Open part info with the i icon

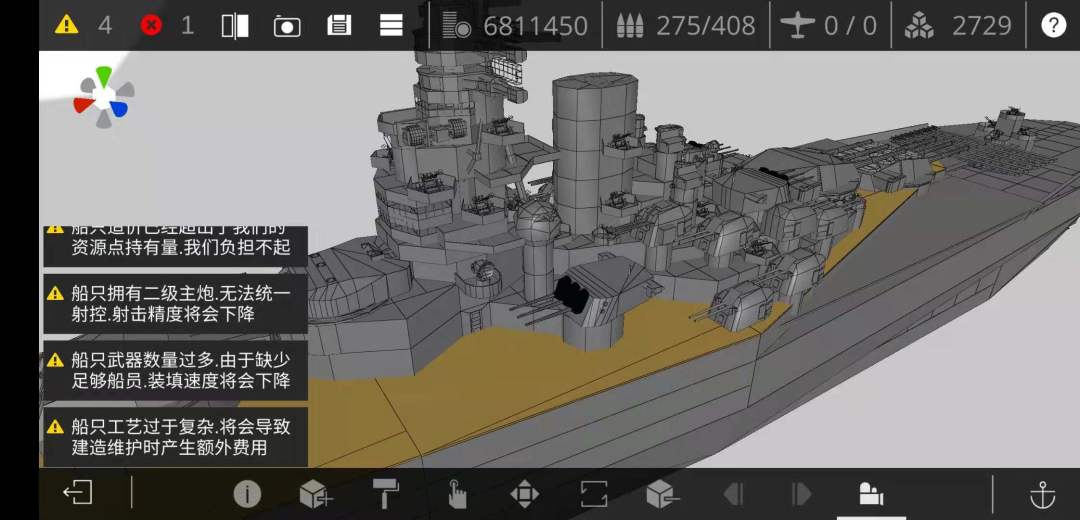[x=247, y=494]
